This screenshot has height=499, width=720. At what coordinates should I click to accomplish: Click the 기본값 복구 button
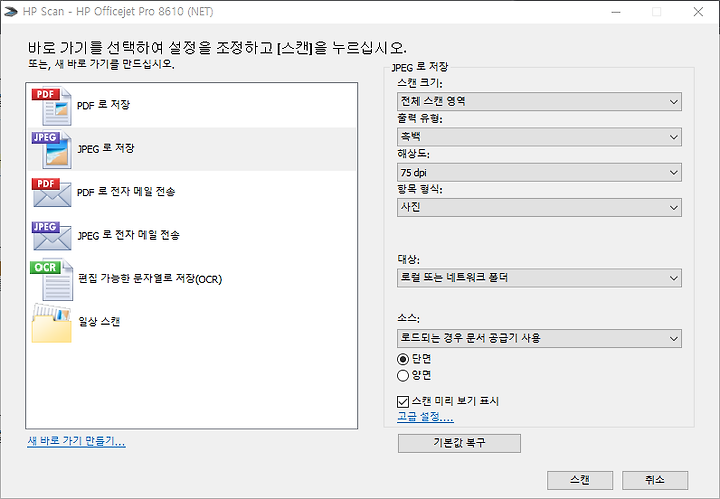(x=459, y=443)
